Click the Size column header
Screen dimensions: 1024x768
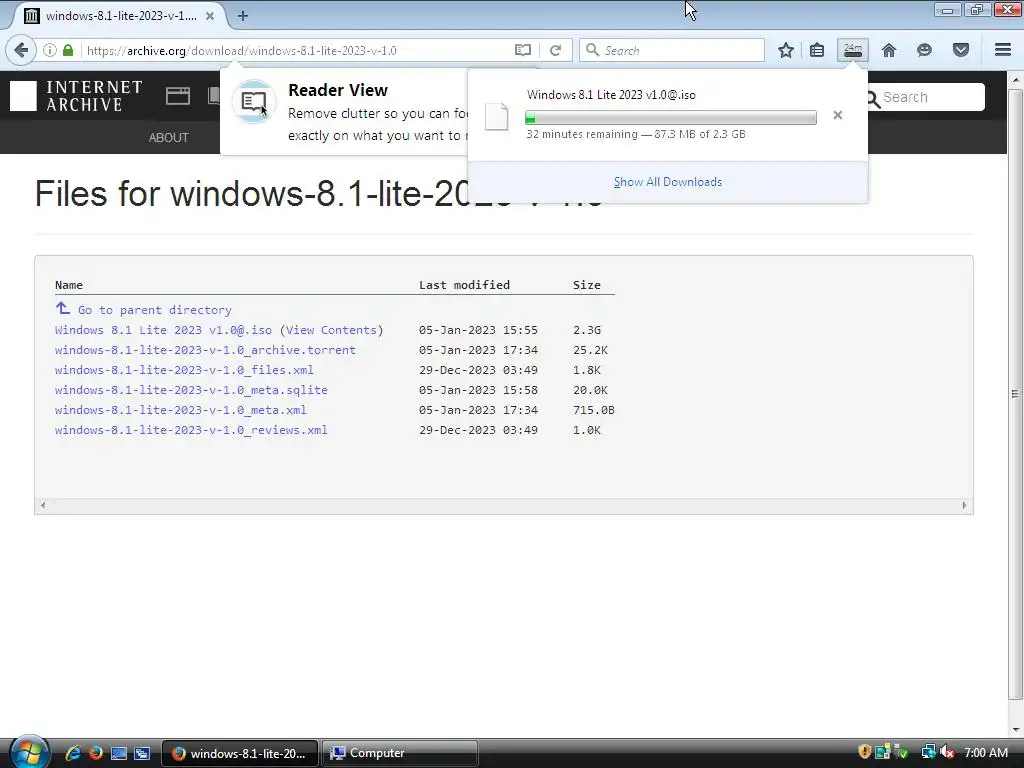[x=586, y=285]
